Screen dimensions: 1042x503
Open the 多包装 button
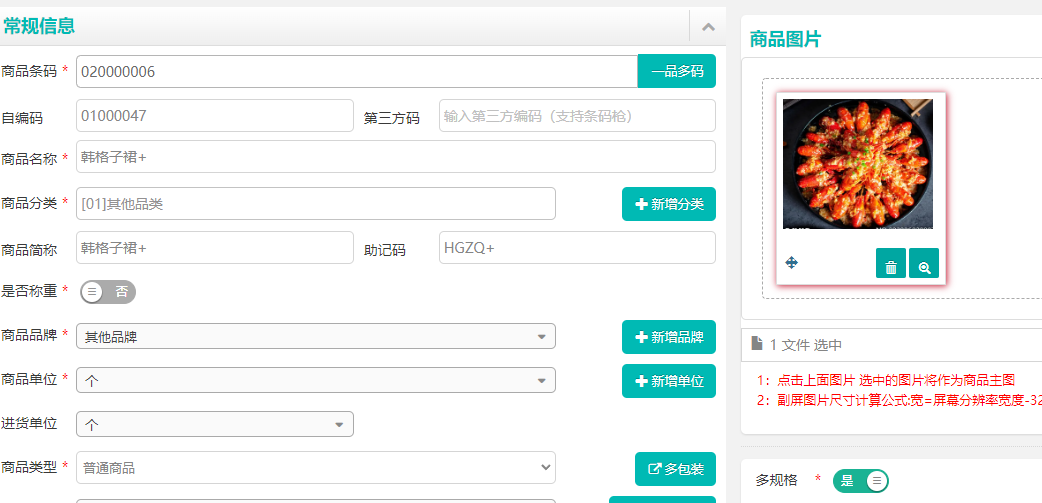tap(675, 469)
